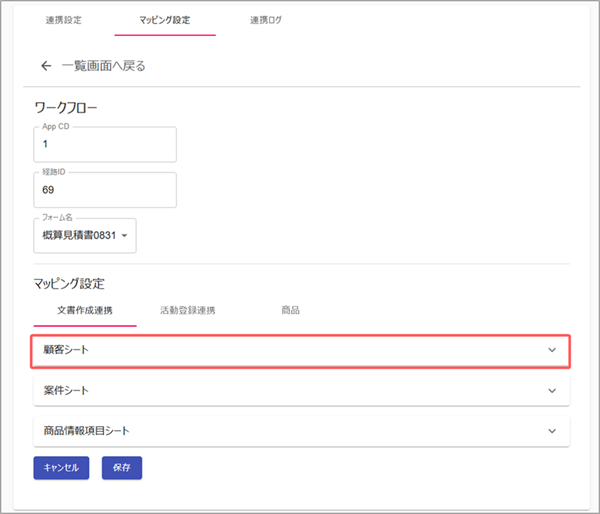Click the 保存 button
The width and height of the screenshot is (600, 514).
coord(122,467)
